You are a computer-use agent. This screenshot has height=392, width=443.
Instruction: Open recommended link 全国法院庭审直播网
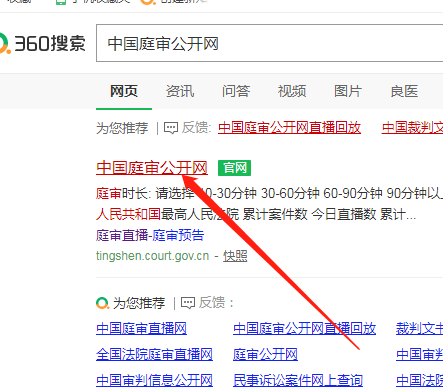pos(154,354)
